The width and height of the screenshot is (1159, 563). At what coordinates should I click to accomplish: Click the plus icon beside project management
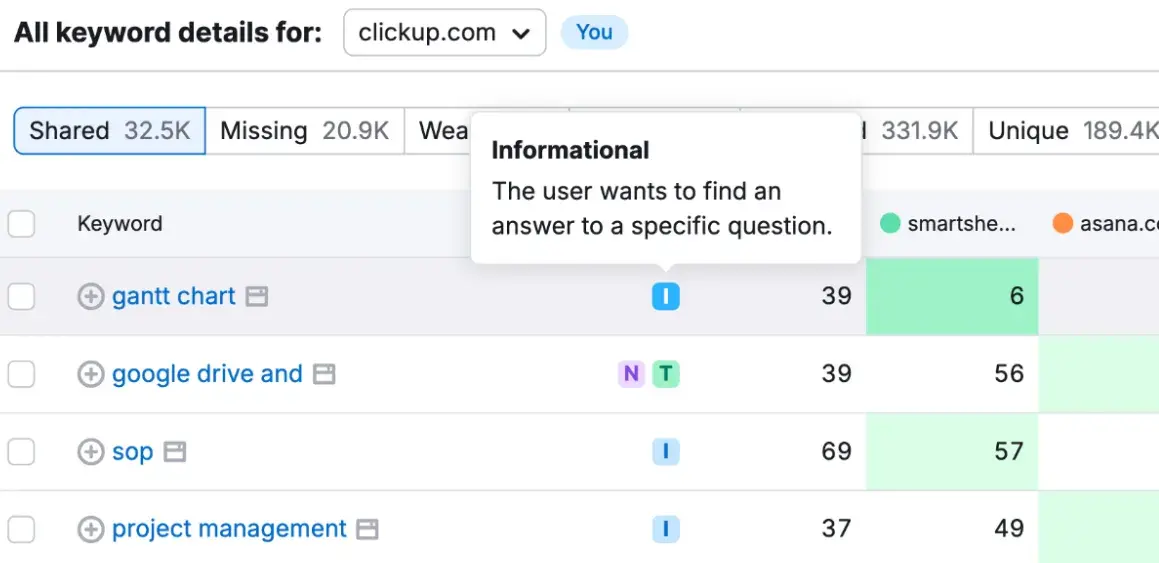(x=91, y=529)
